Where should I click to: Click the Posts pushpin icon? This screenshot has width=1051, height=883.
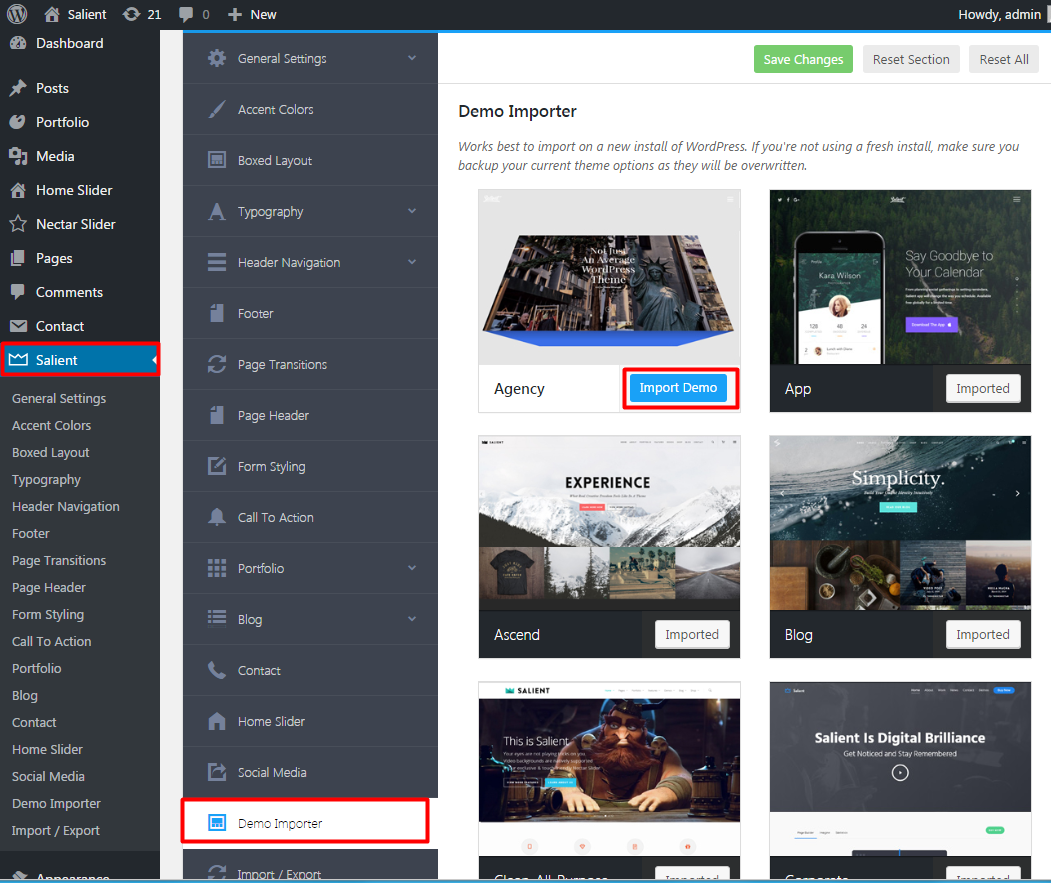(x=18, y=89)
